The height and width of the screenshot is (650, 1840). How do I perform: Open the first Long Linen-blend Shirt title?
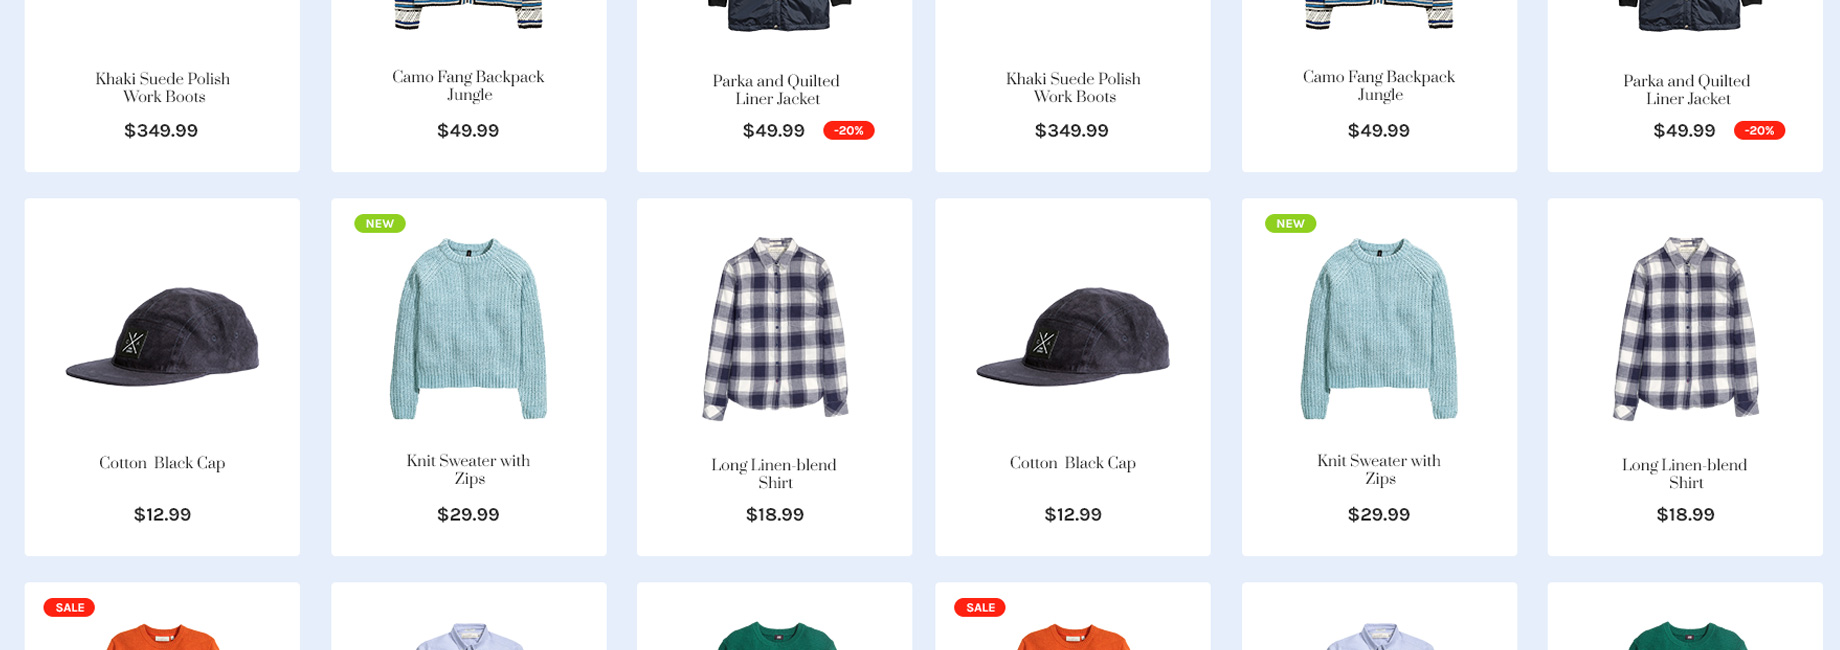click(x=774, y=474)
